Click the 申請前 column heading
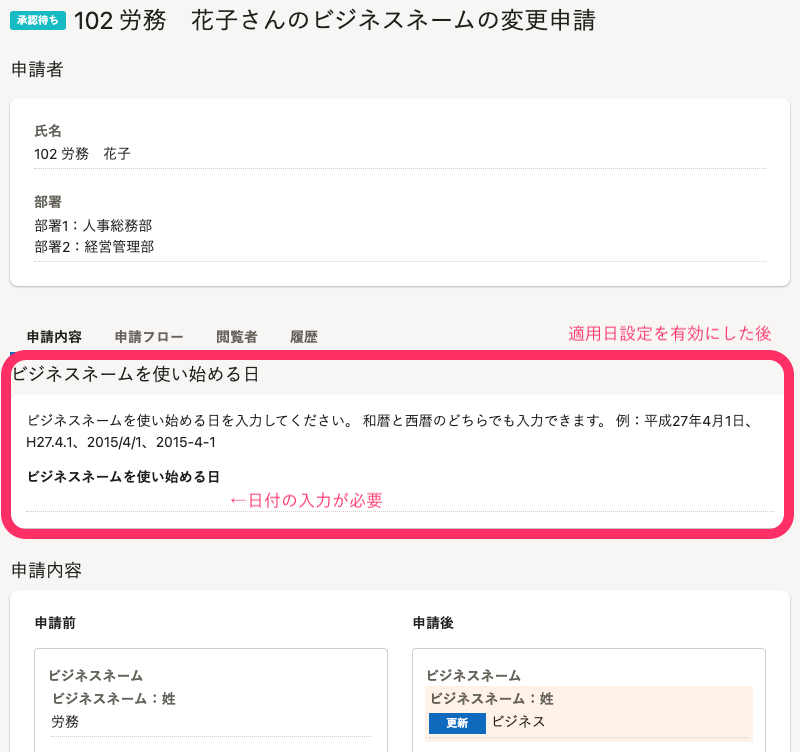This screenshot has height=752, width=800. [55, 622]
